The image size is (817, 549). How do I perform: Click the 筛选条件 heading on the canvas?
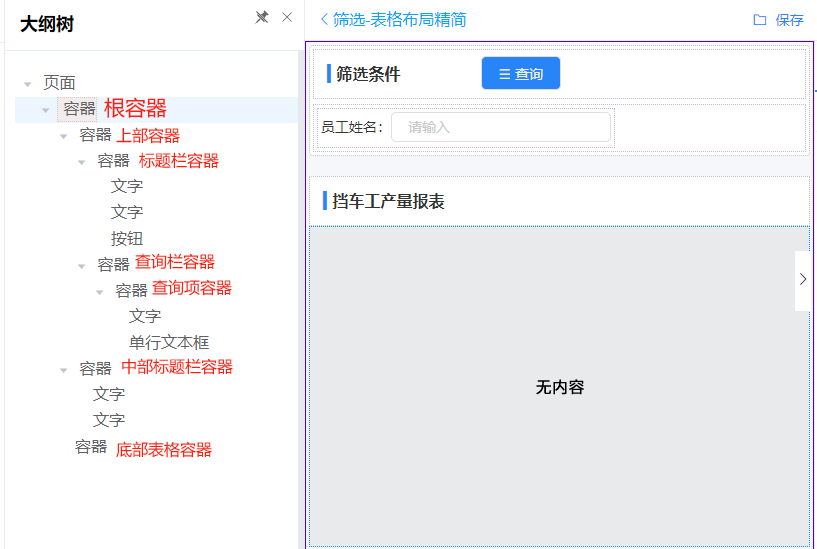(x=368, y=74)
